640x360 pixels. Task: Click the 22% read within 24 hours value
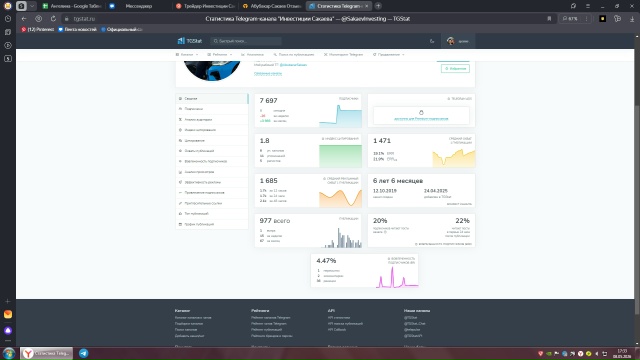coord(462,220)
